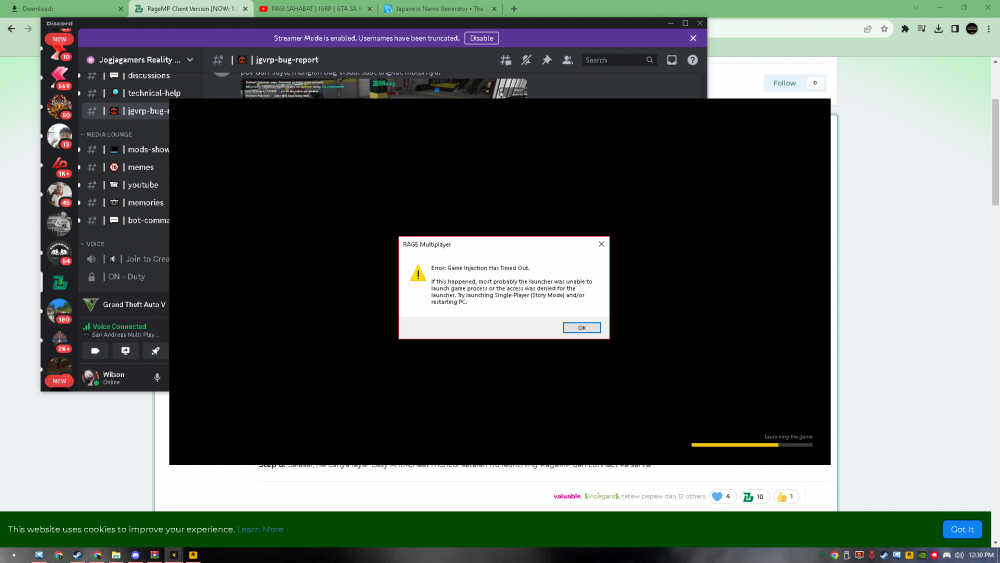1000x563 pixels.
Task: Open Discord inbox icon
Action: click(x=672, y=60)
